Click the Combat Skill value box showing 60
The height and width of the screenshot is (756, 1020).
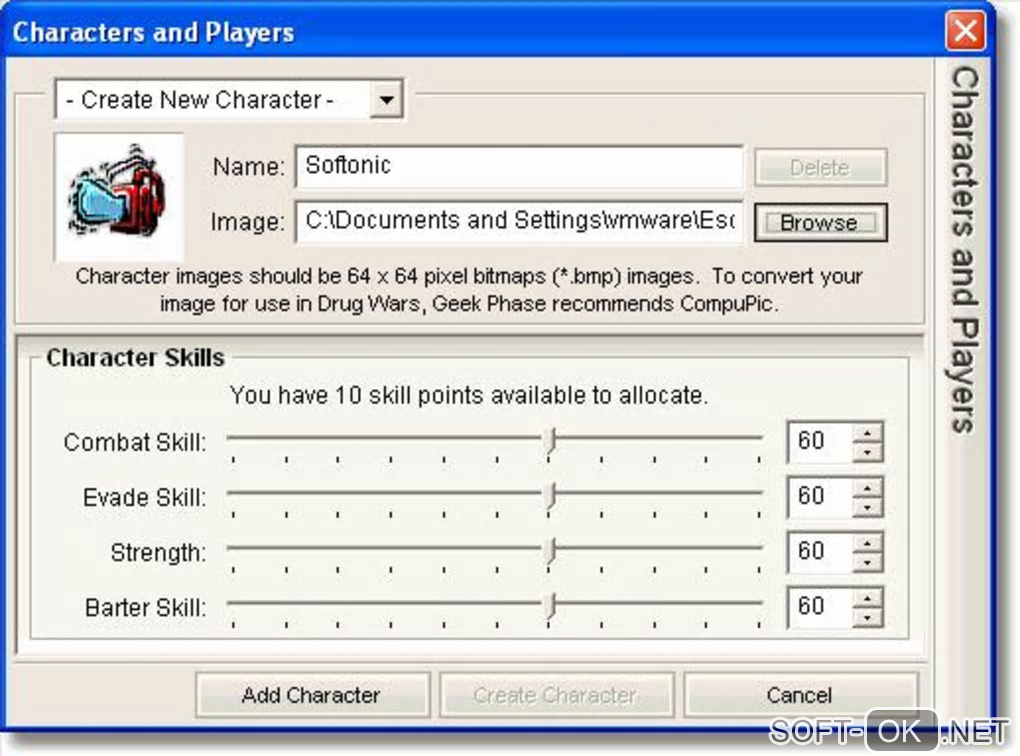pyautogui.click(x=820, y=442)
